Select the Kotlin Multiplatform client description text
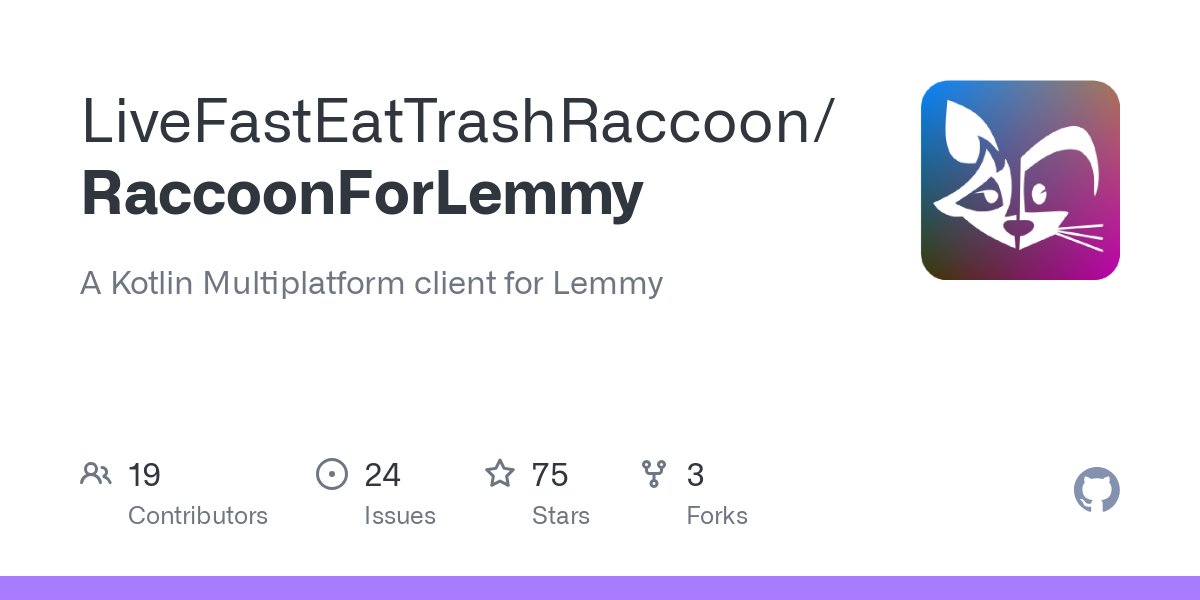 371,283
